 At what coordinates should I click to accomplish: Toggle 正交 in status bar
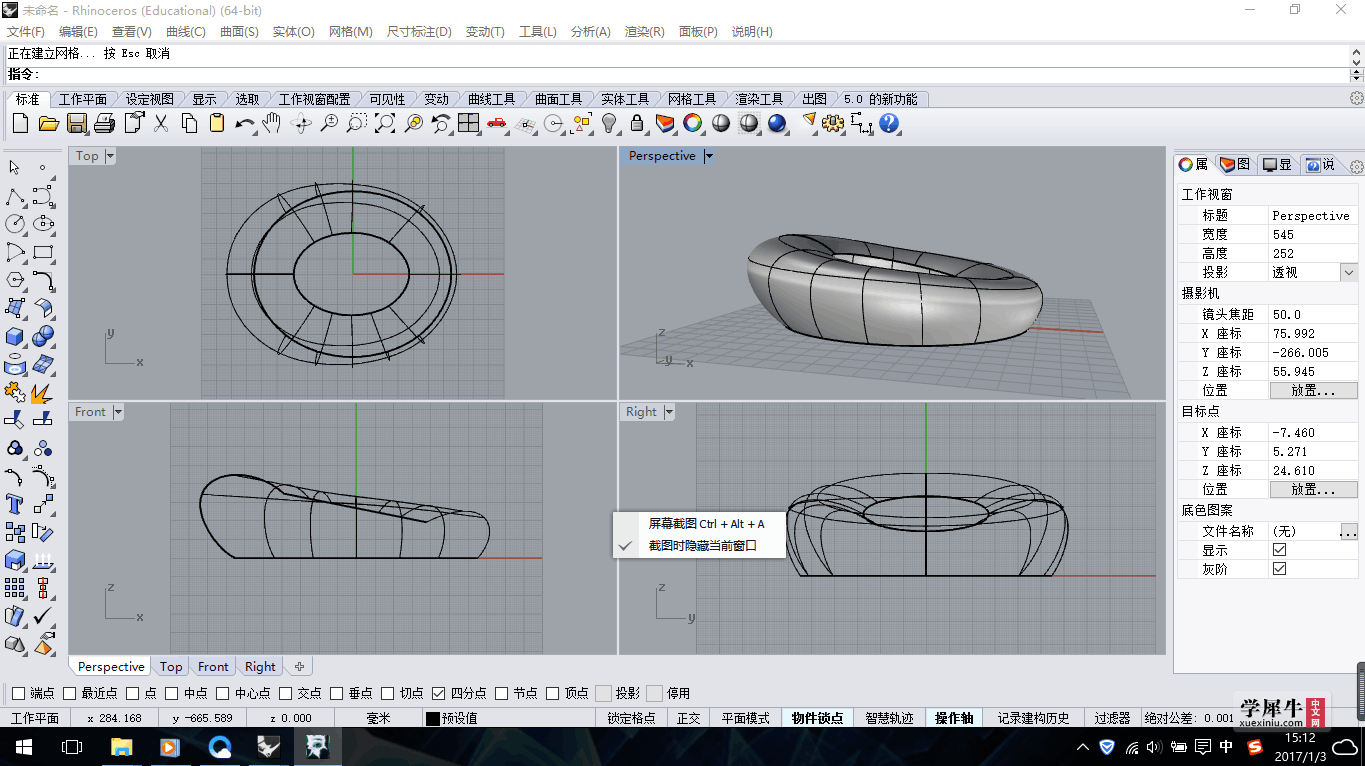tap(688, 718)
